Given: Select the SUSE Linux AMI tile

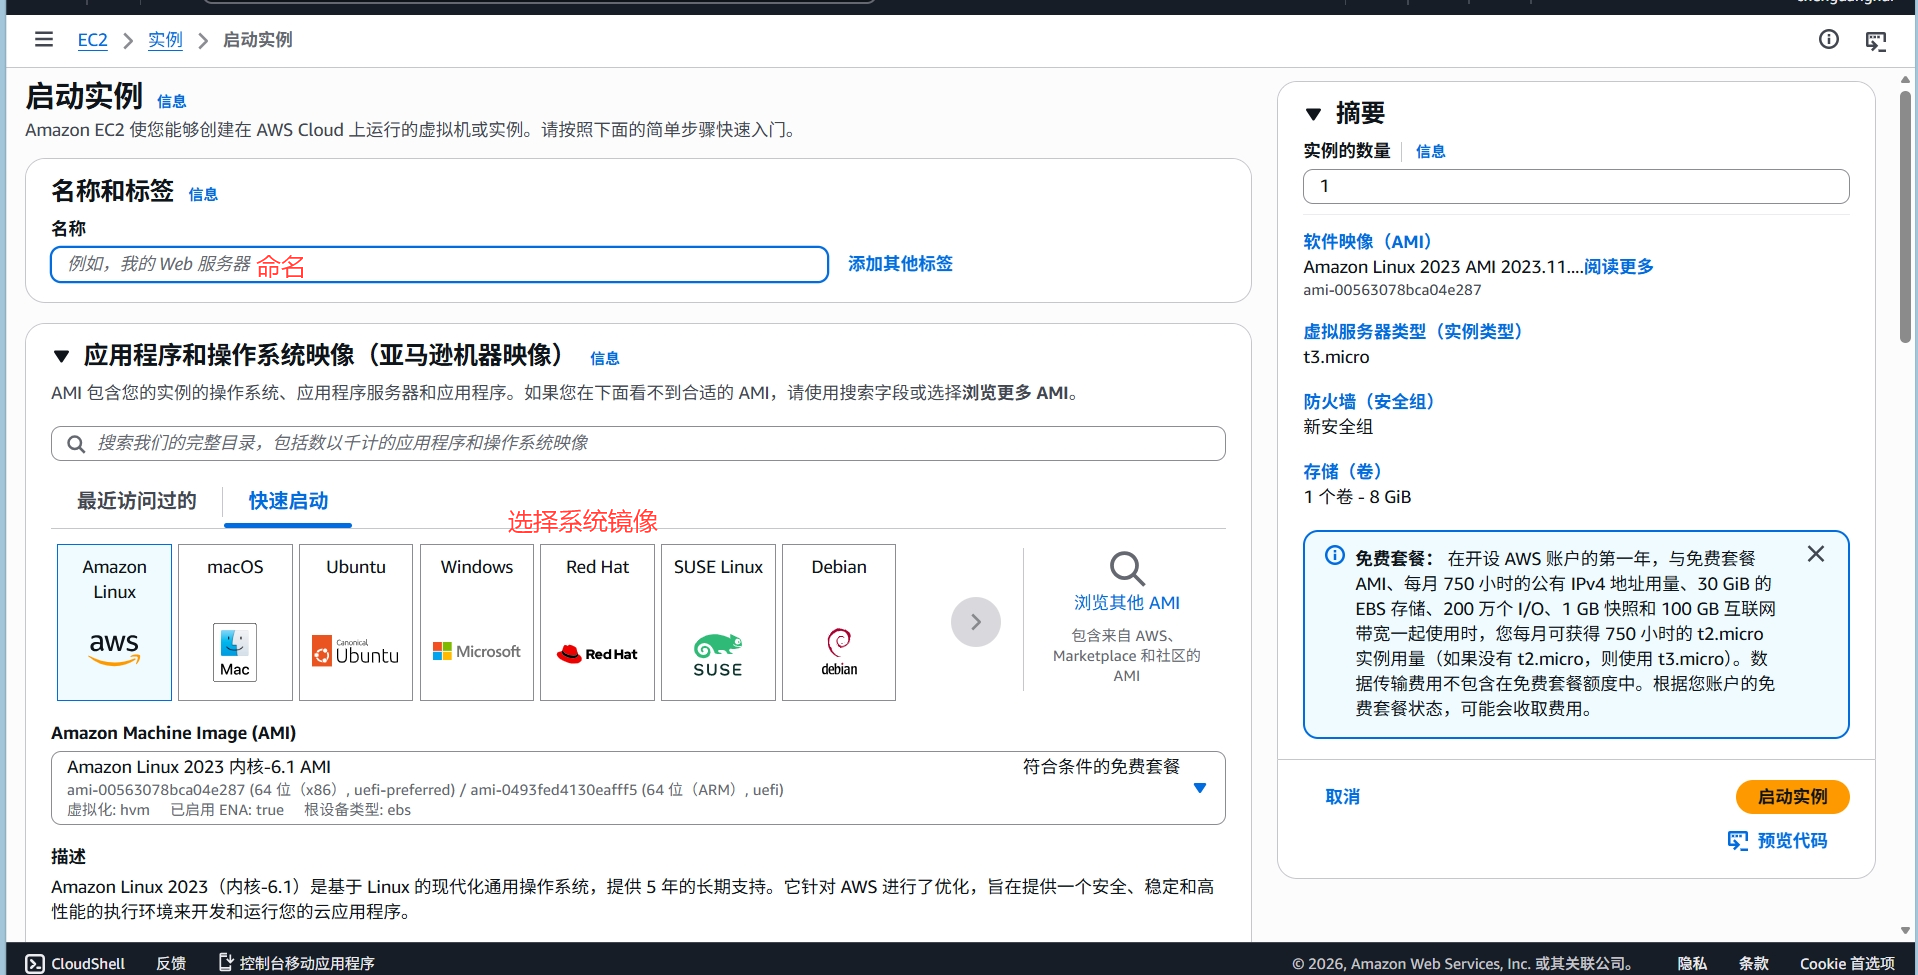Looking at the screenshot, I should coord(718,622).
